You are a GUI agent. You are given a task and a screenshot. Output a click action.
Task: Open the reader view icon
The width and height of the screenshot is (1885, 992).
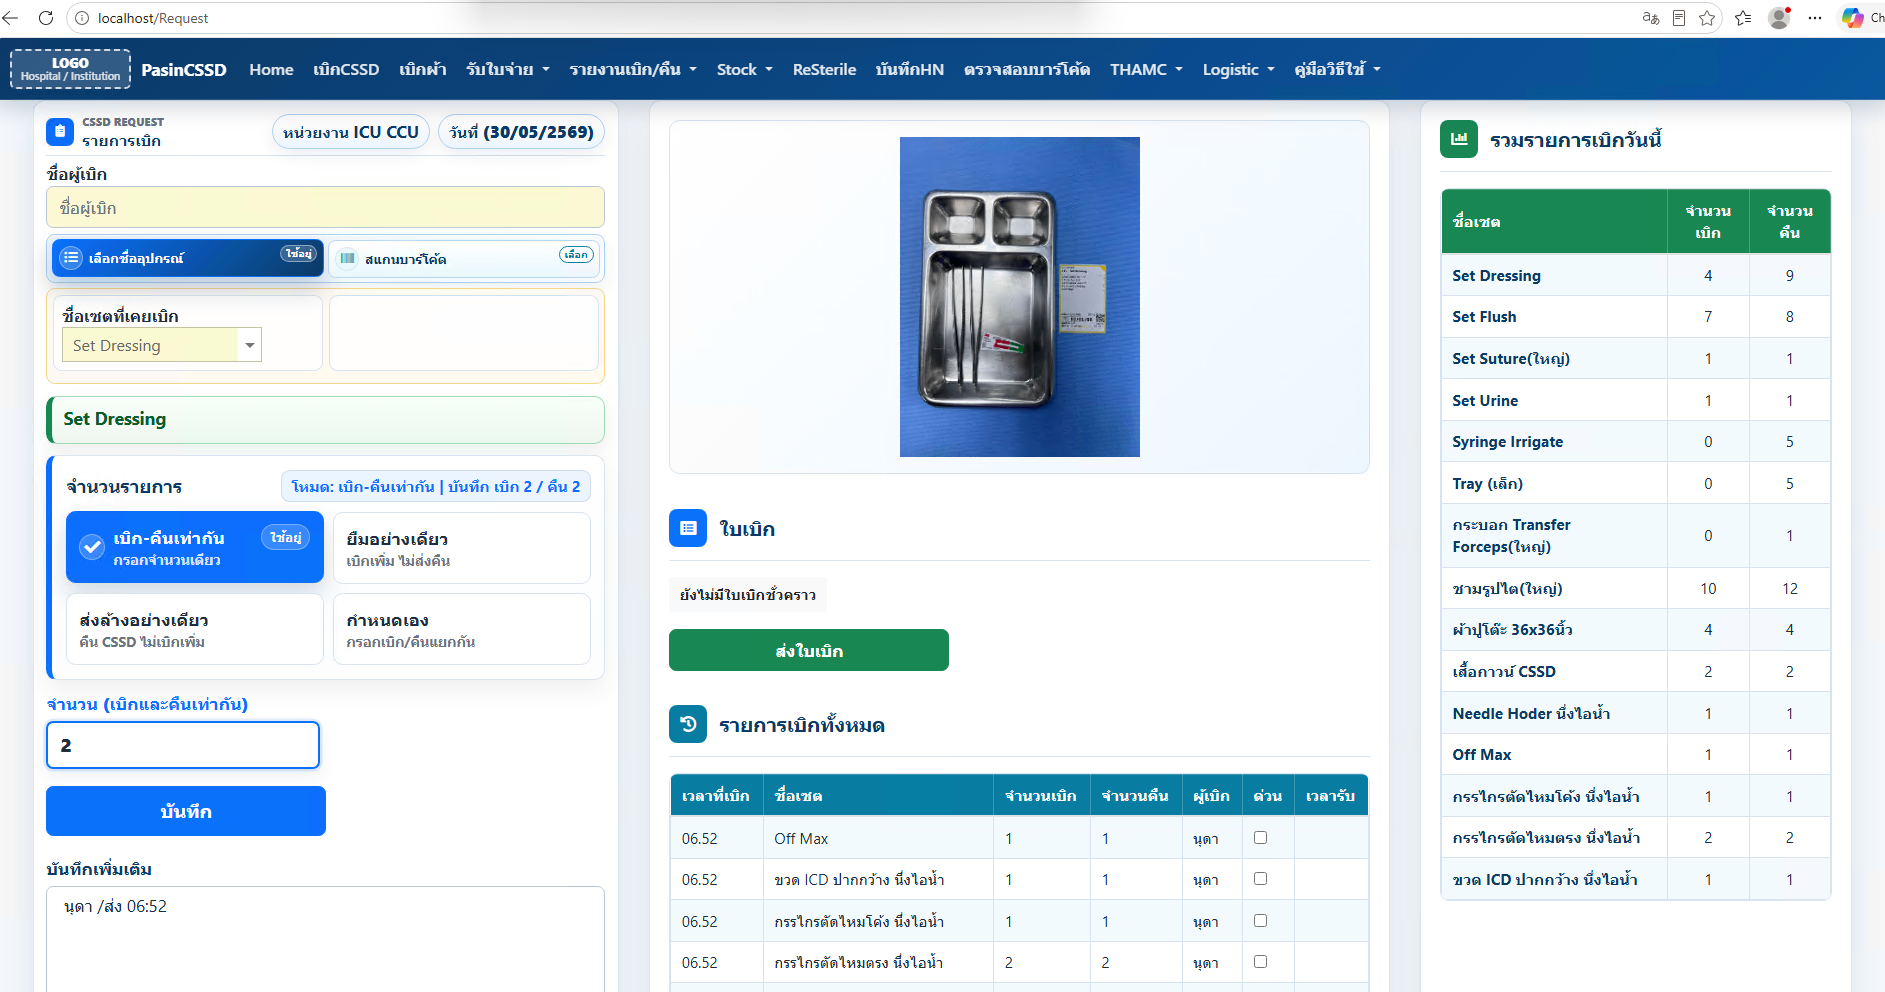[x=1679, y=18]
